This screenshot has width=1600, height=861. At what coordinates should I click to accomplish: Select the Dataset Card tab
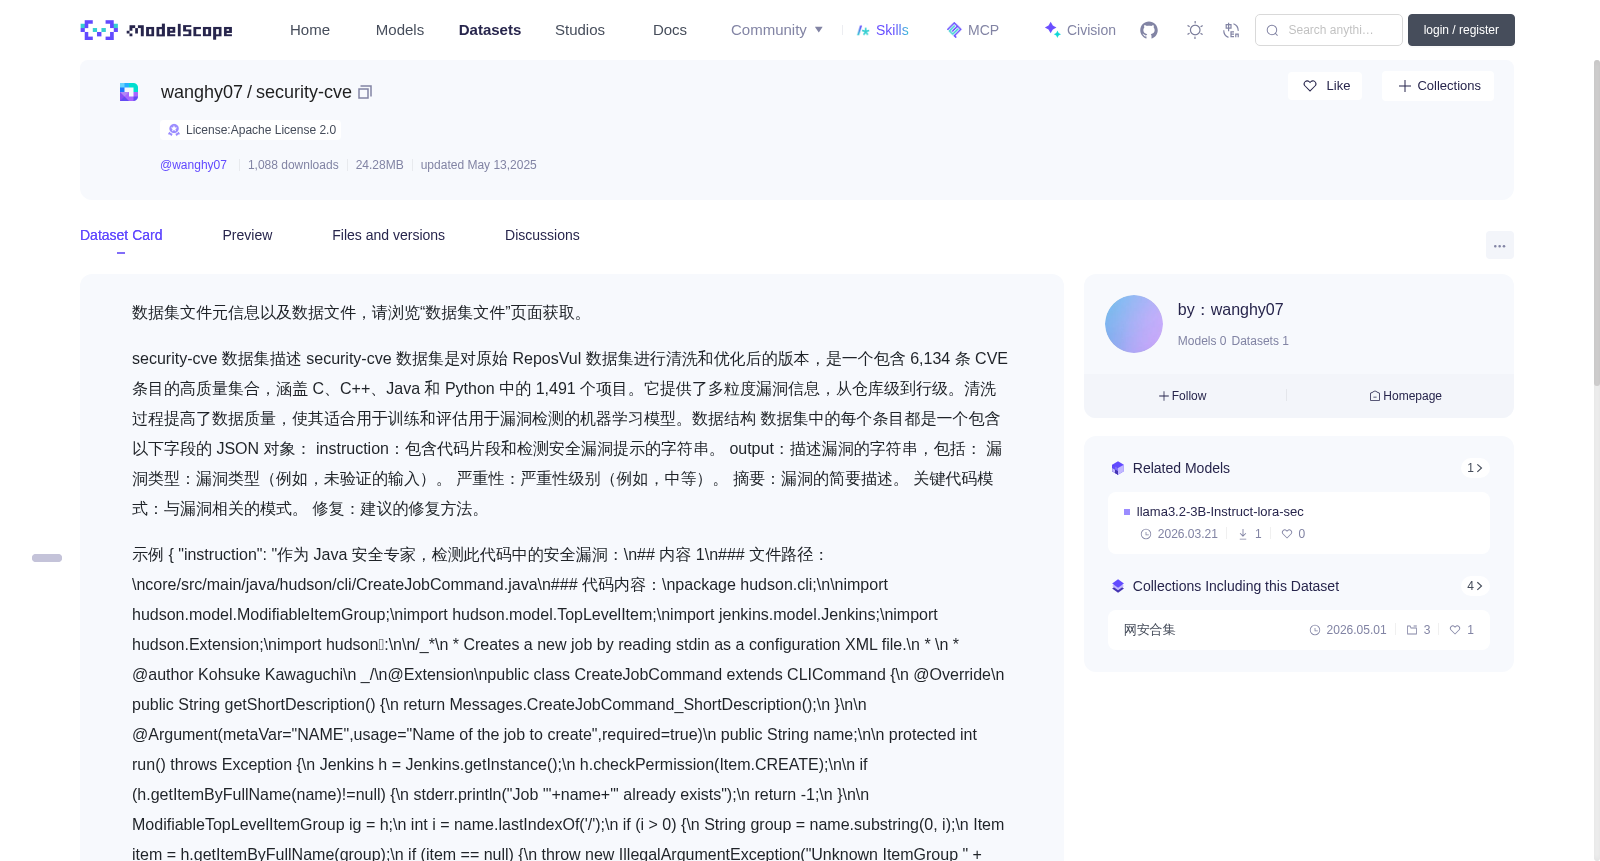(x=121, y=235)
